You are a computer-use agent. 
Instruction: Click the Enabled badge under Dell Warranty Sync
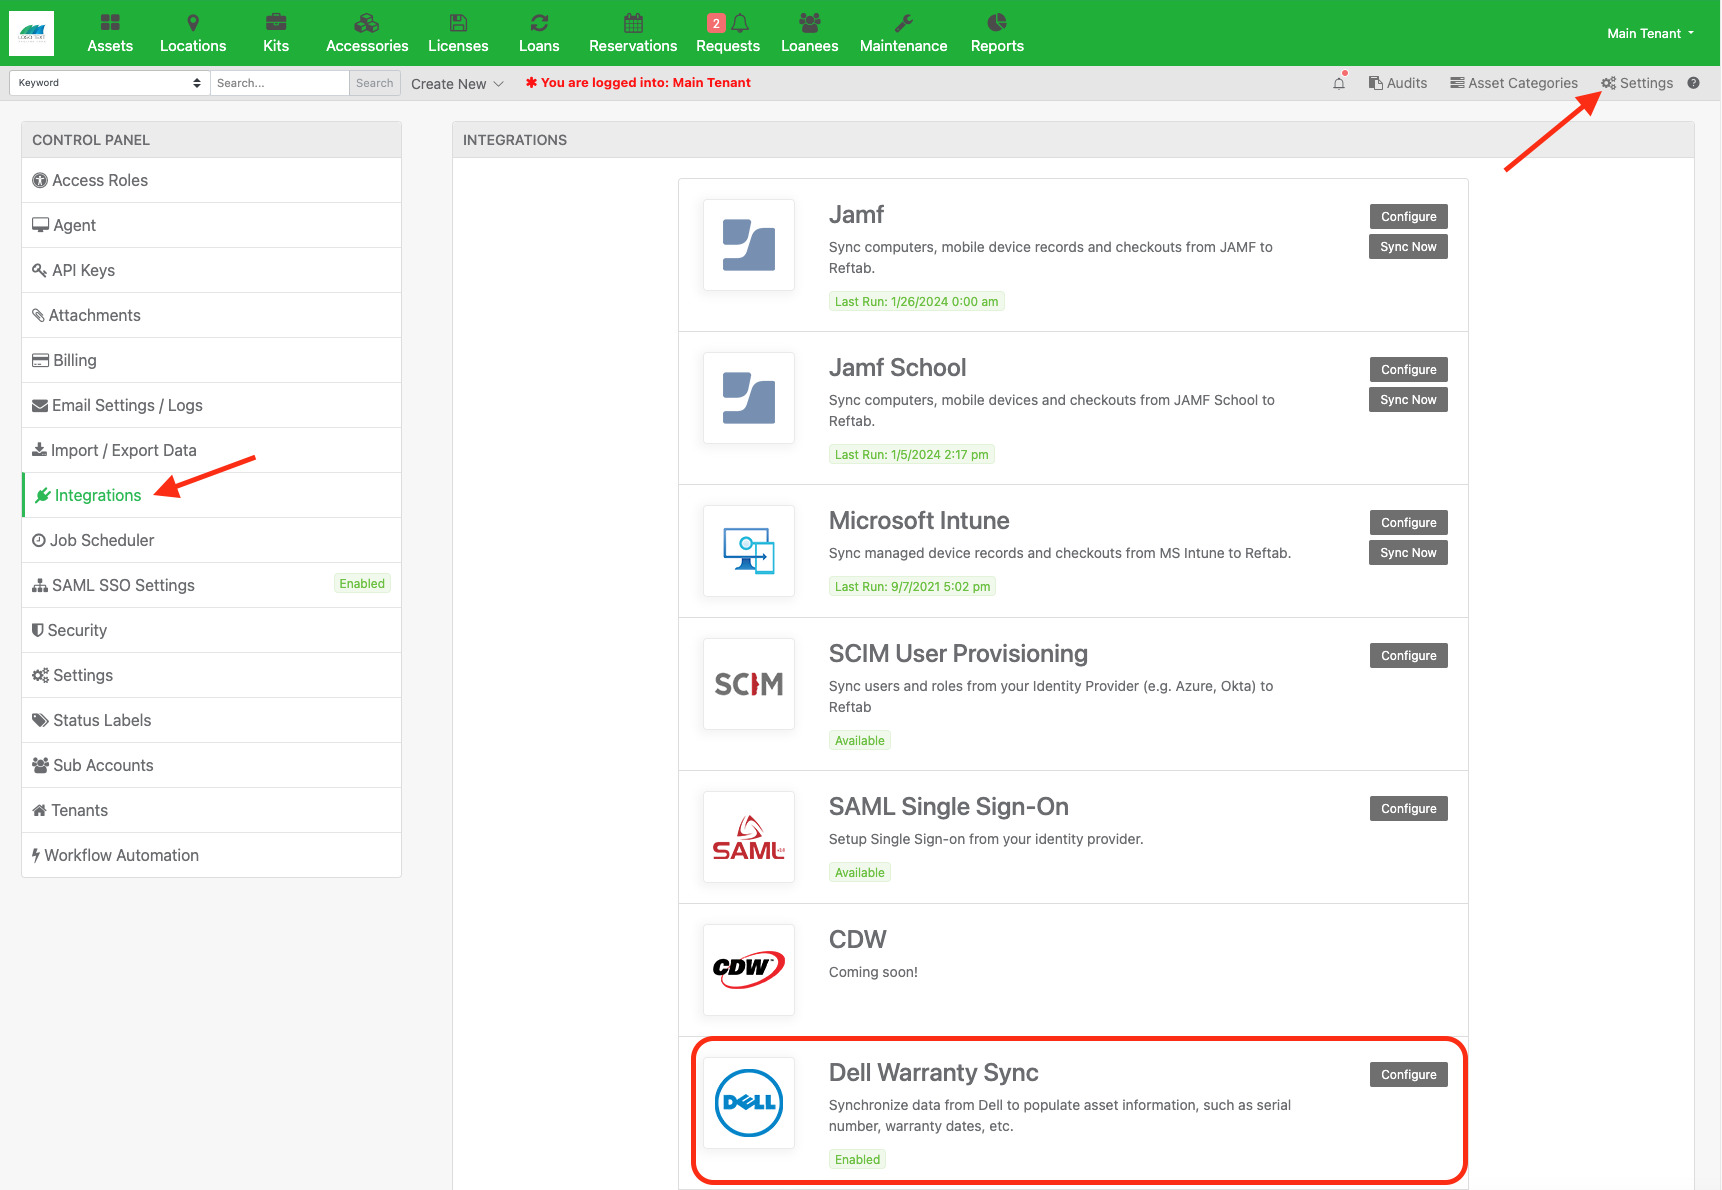858,1160
